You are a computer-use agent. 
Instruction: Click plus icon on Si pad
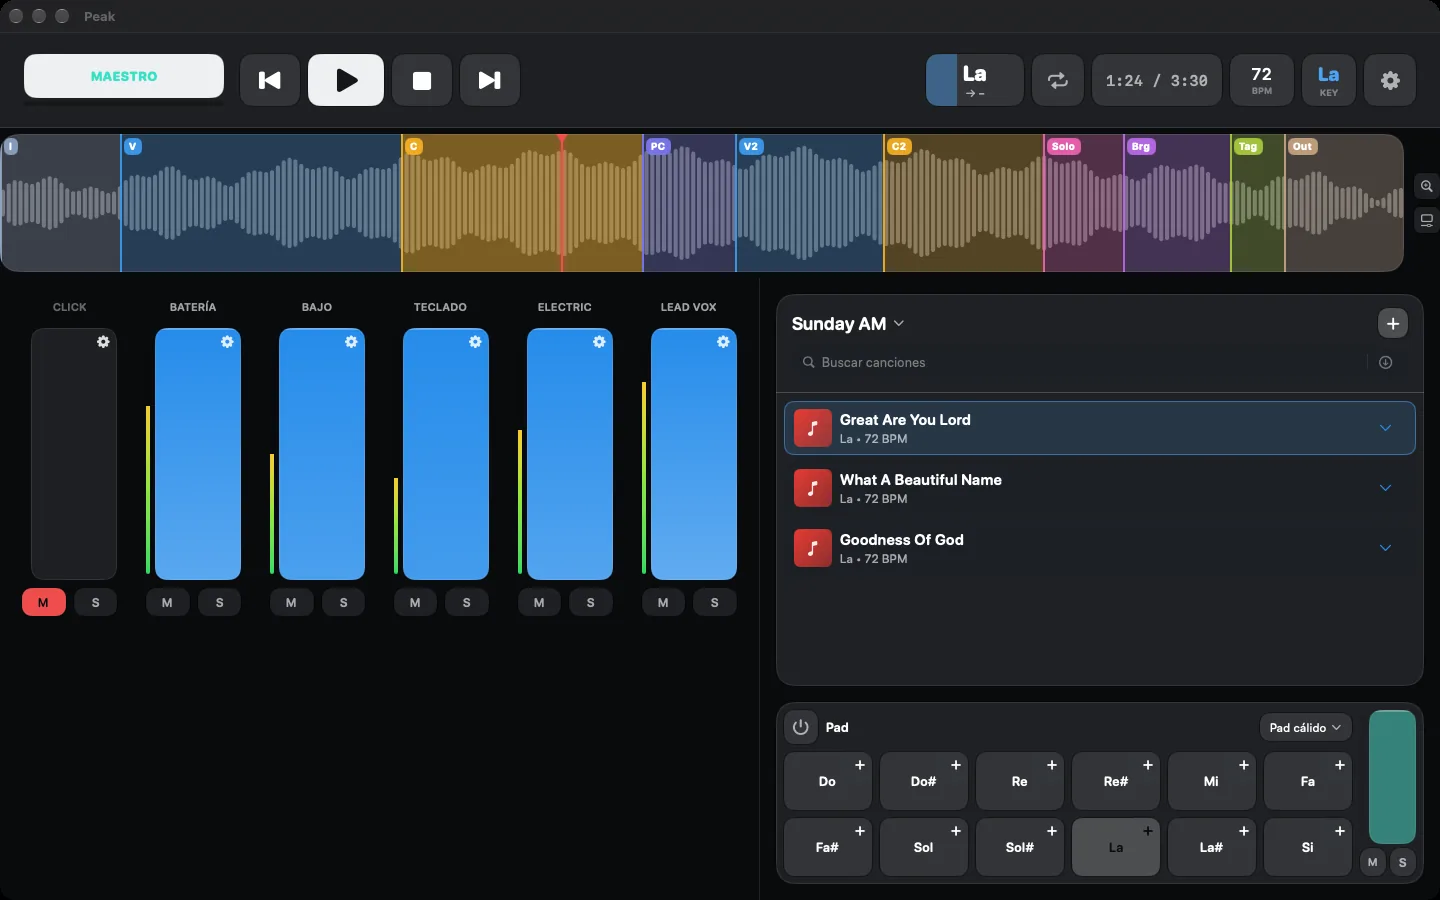pyautogui.click(x=1340, y=831)
